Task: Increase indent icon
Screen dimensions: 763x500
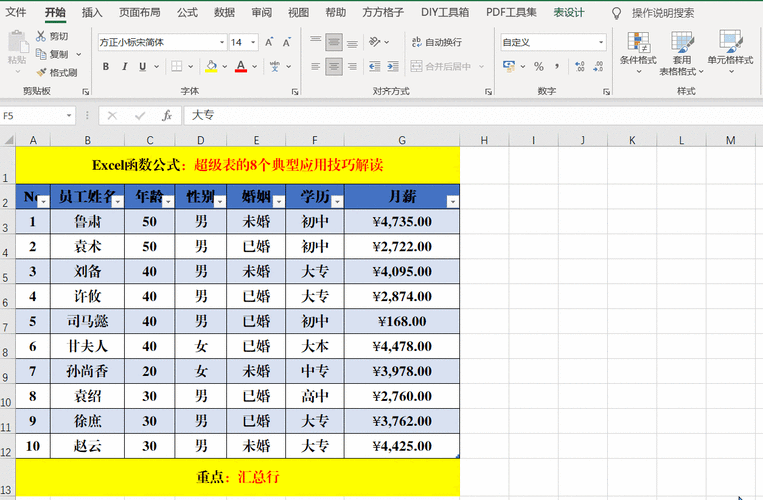Action: tap(393, 67)
